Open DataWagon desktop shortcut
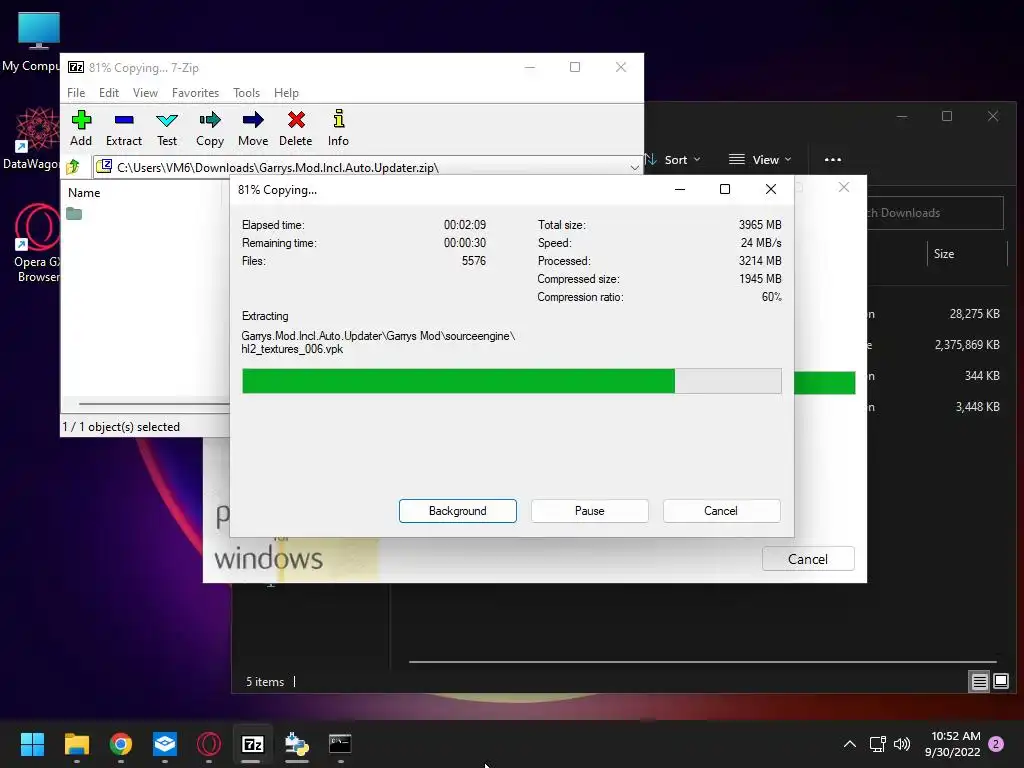 click(33, 138)
